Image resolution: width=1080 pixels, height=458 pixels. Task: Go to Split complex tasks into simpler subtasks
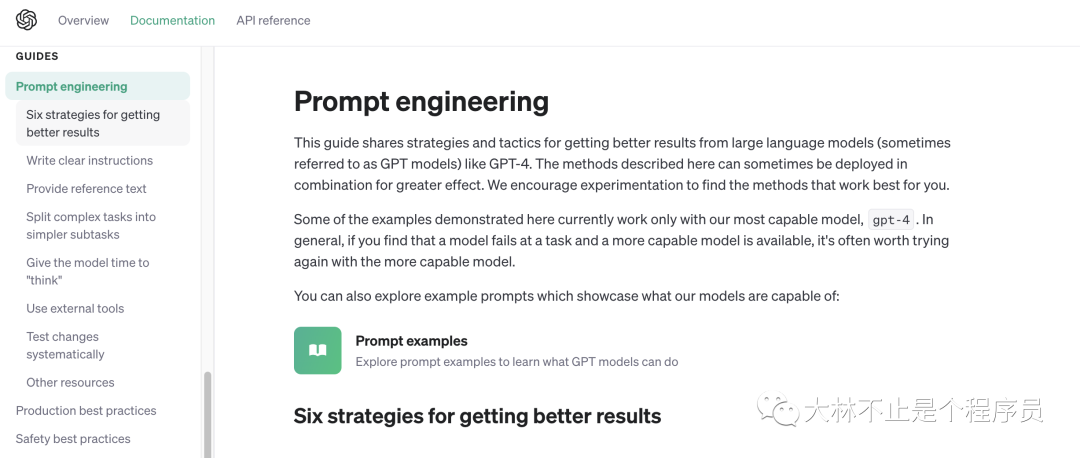[x=91, y=225]
